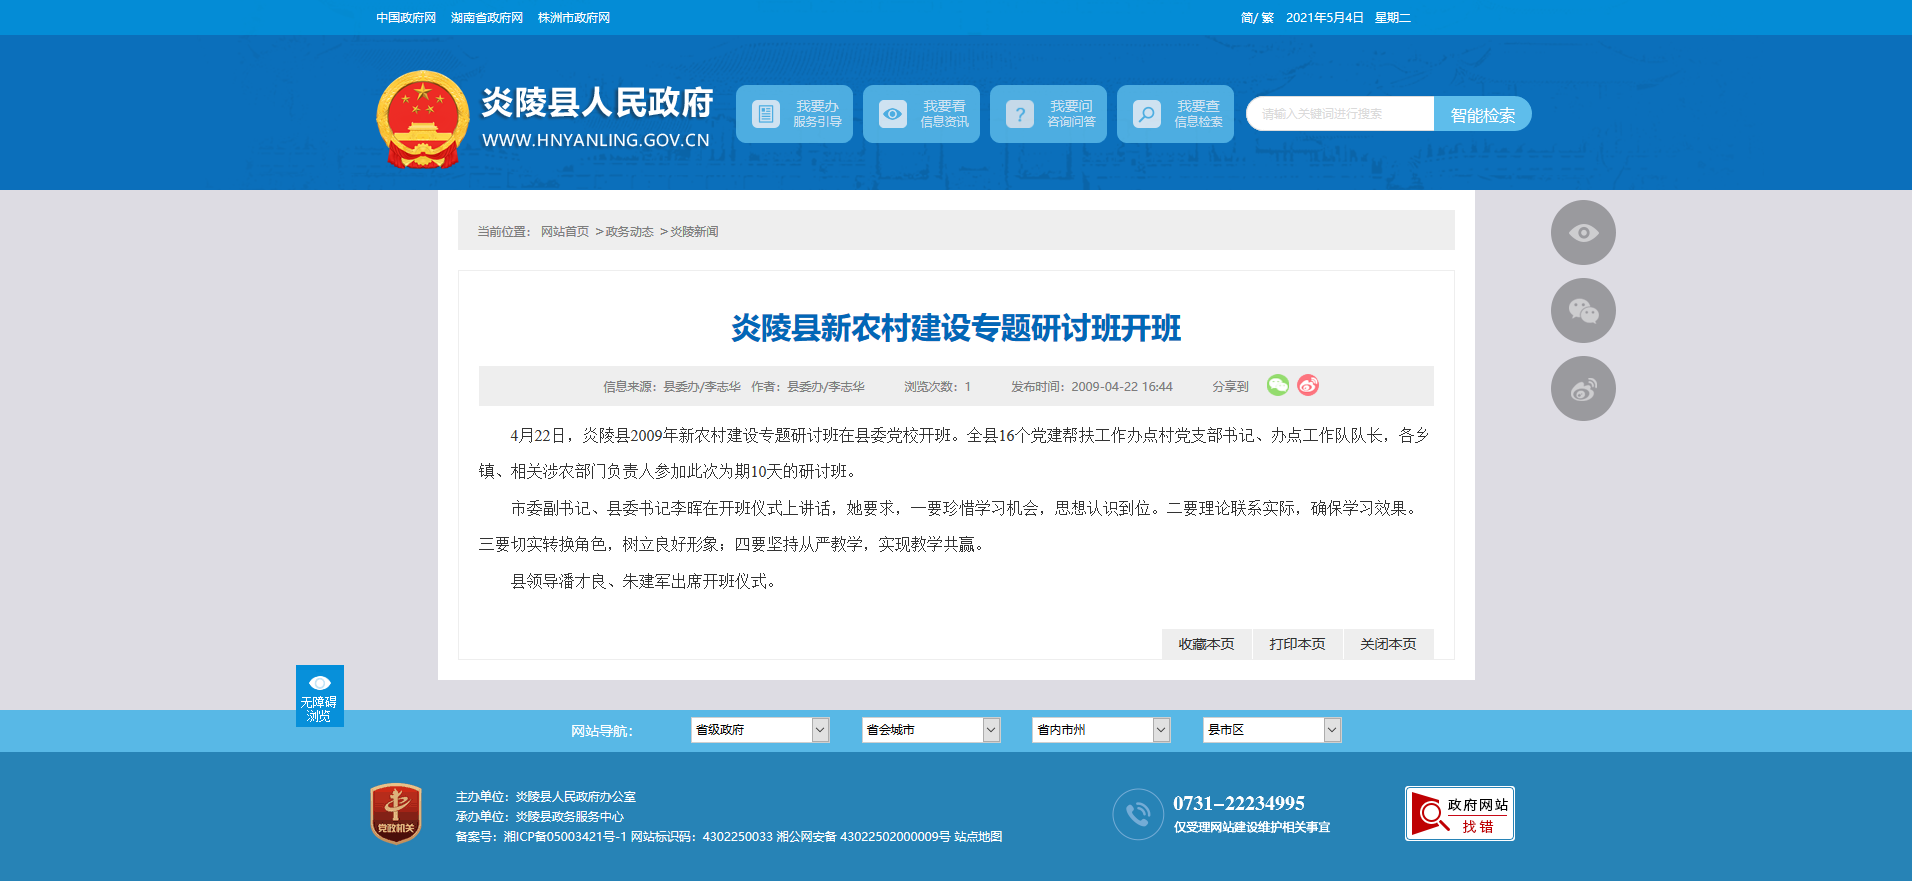1912x881 pixels.
Task: Click the red Weibo share icon
Action: point(1308,385)
